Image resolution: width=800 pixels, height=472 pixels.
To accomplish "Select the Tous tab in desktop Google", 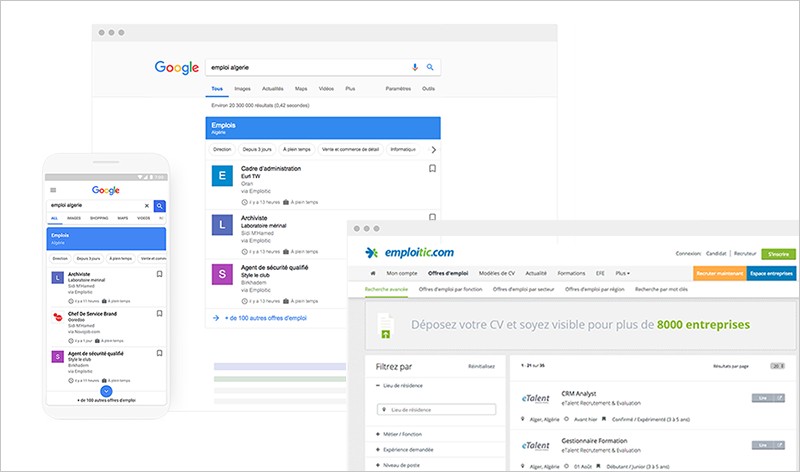I will coord(217,89).
